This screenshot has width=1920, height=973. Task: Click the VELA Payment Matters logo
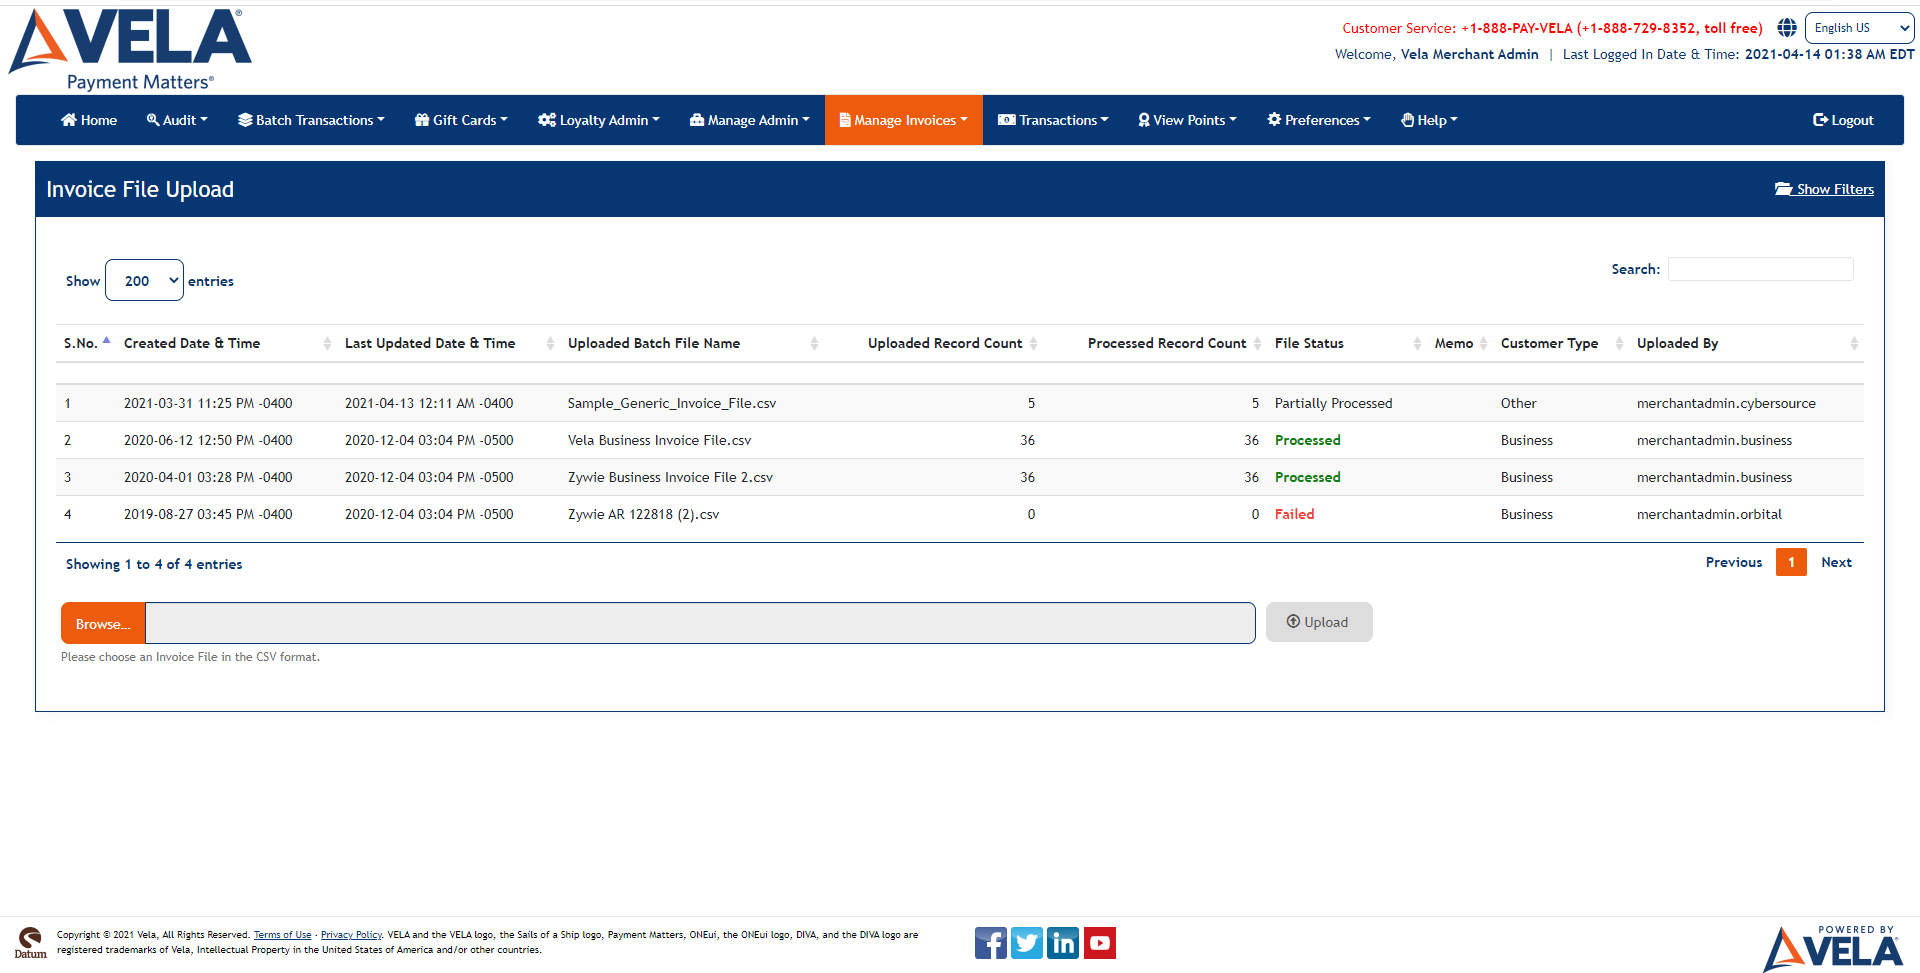(x=130, y=49)
